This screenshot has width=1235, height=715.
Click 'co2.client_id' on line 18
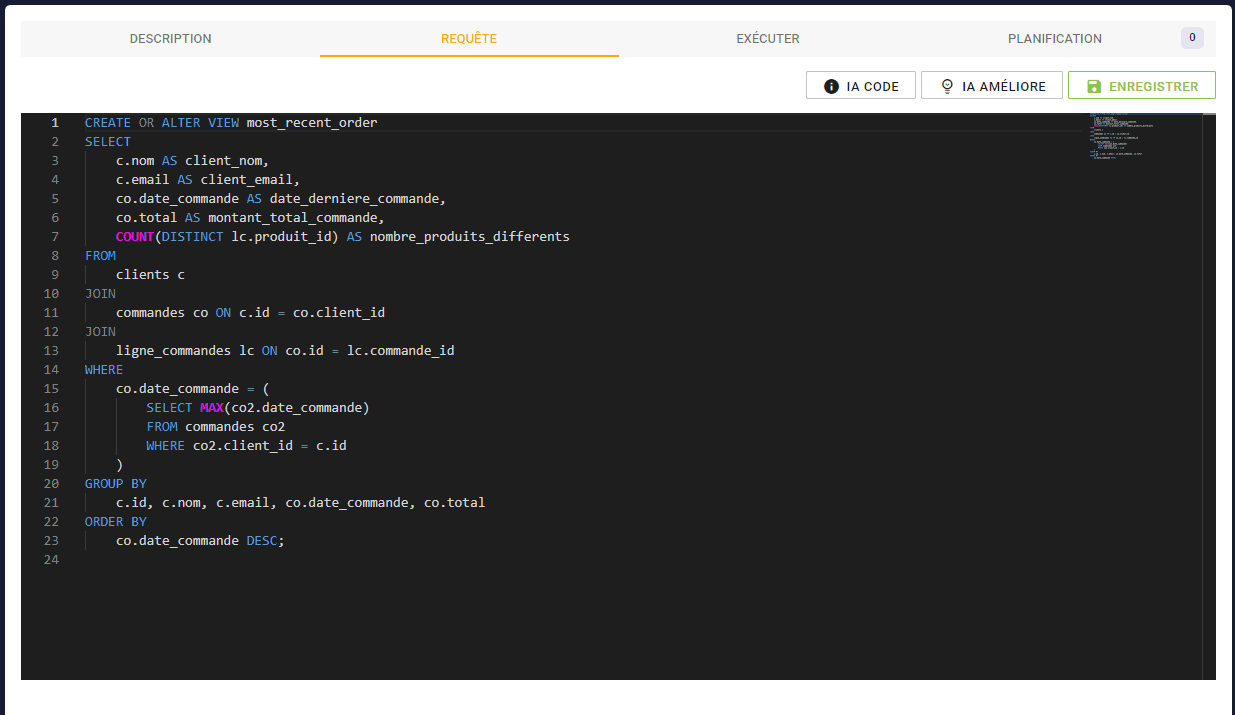243,446
